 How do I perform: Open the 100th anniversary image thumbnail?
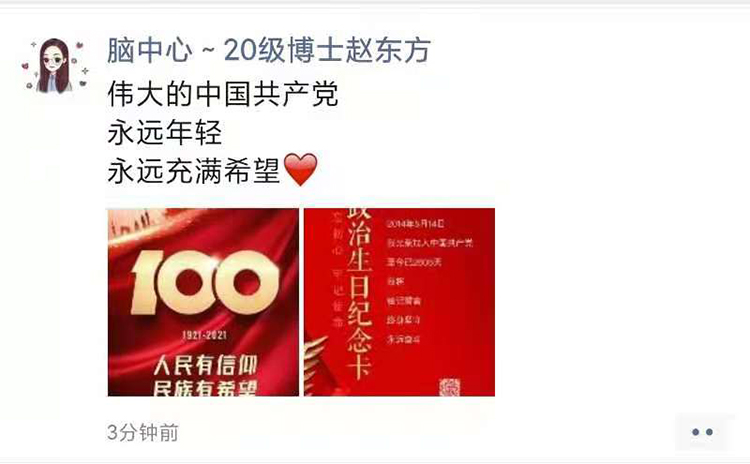(x=203, y=302)
